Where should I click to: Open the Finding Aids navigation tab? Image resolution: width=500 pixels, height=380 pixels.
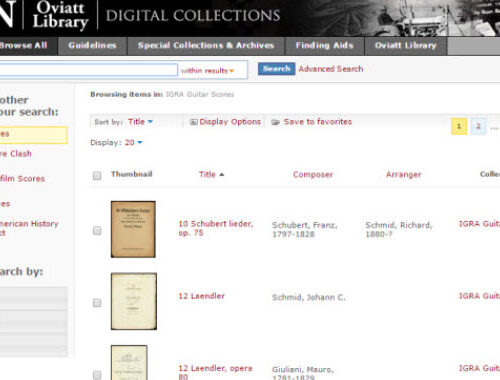(x=324, y=46)
